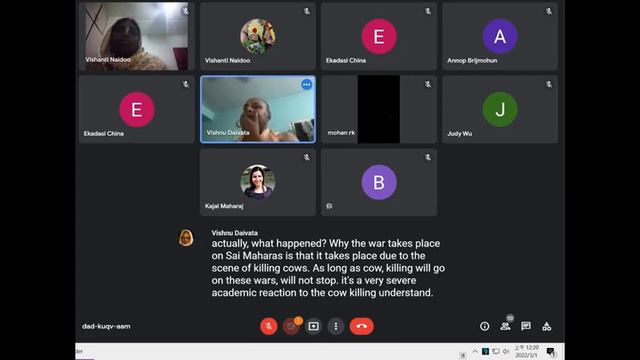Image resolution: width=640 pixels, height=360 pixels.
Task: Open the taskbar network icon
Action: (x=496, y=351)
